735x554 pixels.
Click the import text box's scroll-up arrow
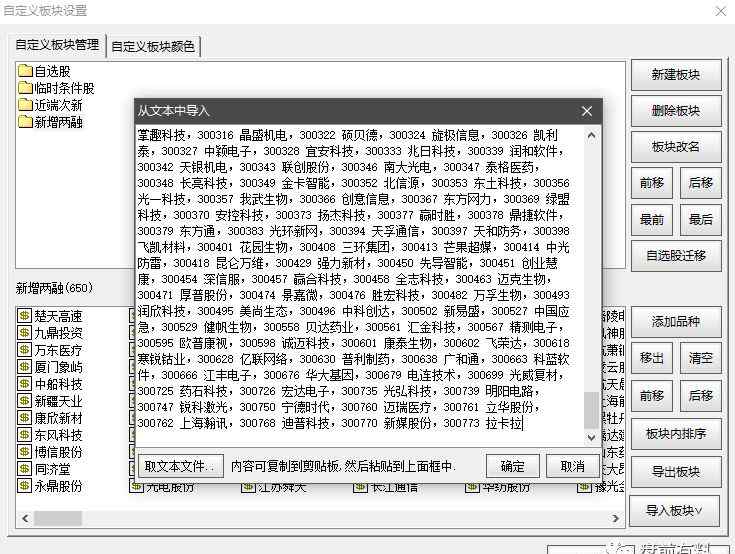(x=591, y=136)
